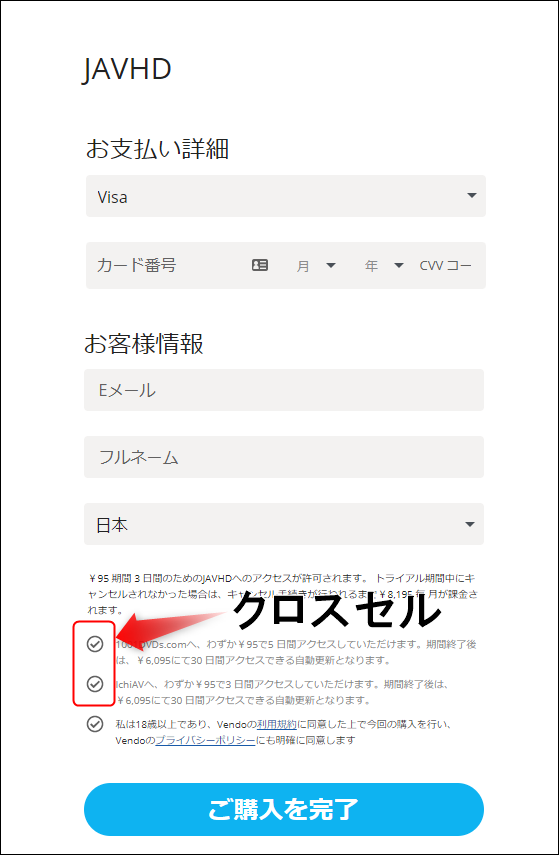
Task: Open the プライバシーポリシー link
Action: [x=206, y=740]
